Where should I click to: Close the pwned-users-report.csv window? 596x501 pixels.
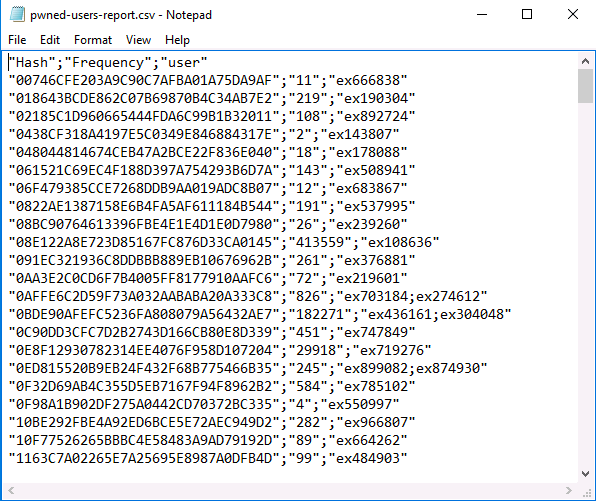click(x=573, y=14)
